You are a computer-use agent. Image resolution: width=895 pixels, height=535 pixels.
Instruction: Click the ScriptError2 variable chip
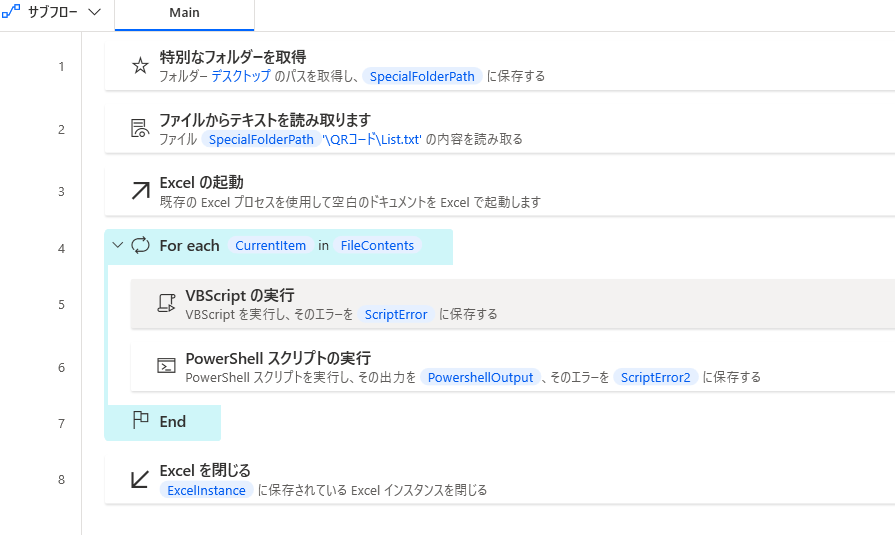(x=656, y=377)
